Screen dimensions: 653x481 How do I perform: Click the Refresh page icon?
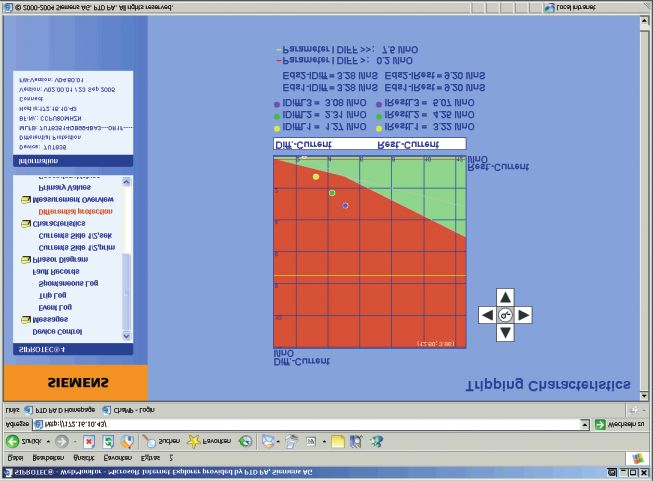(x=108, y=441)
